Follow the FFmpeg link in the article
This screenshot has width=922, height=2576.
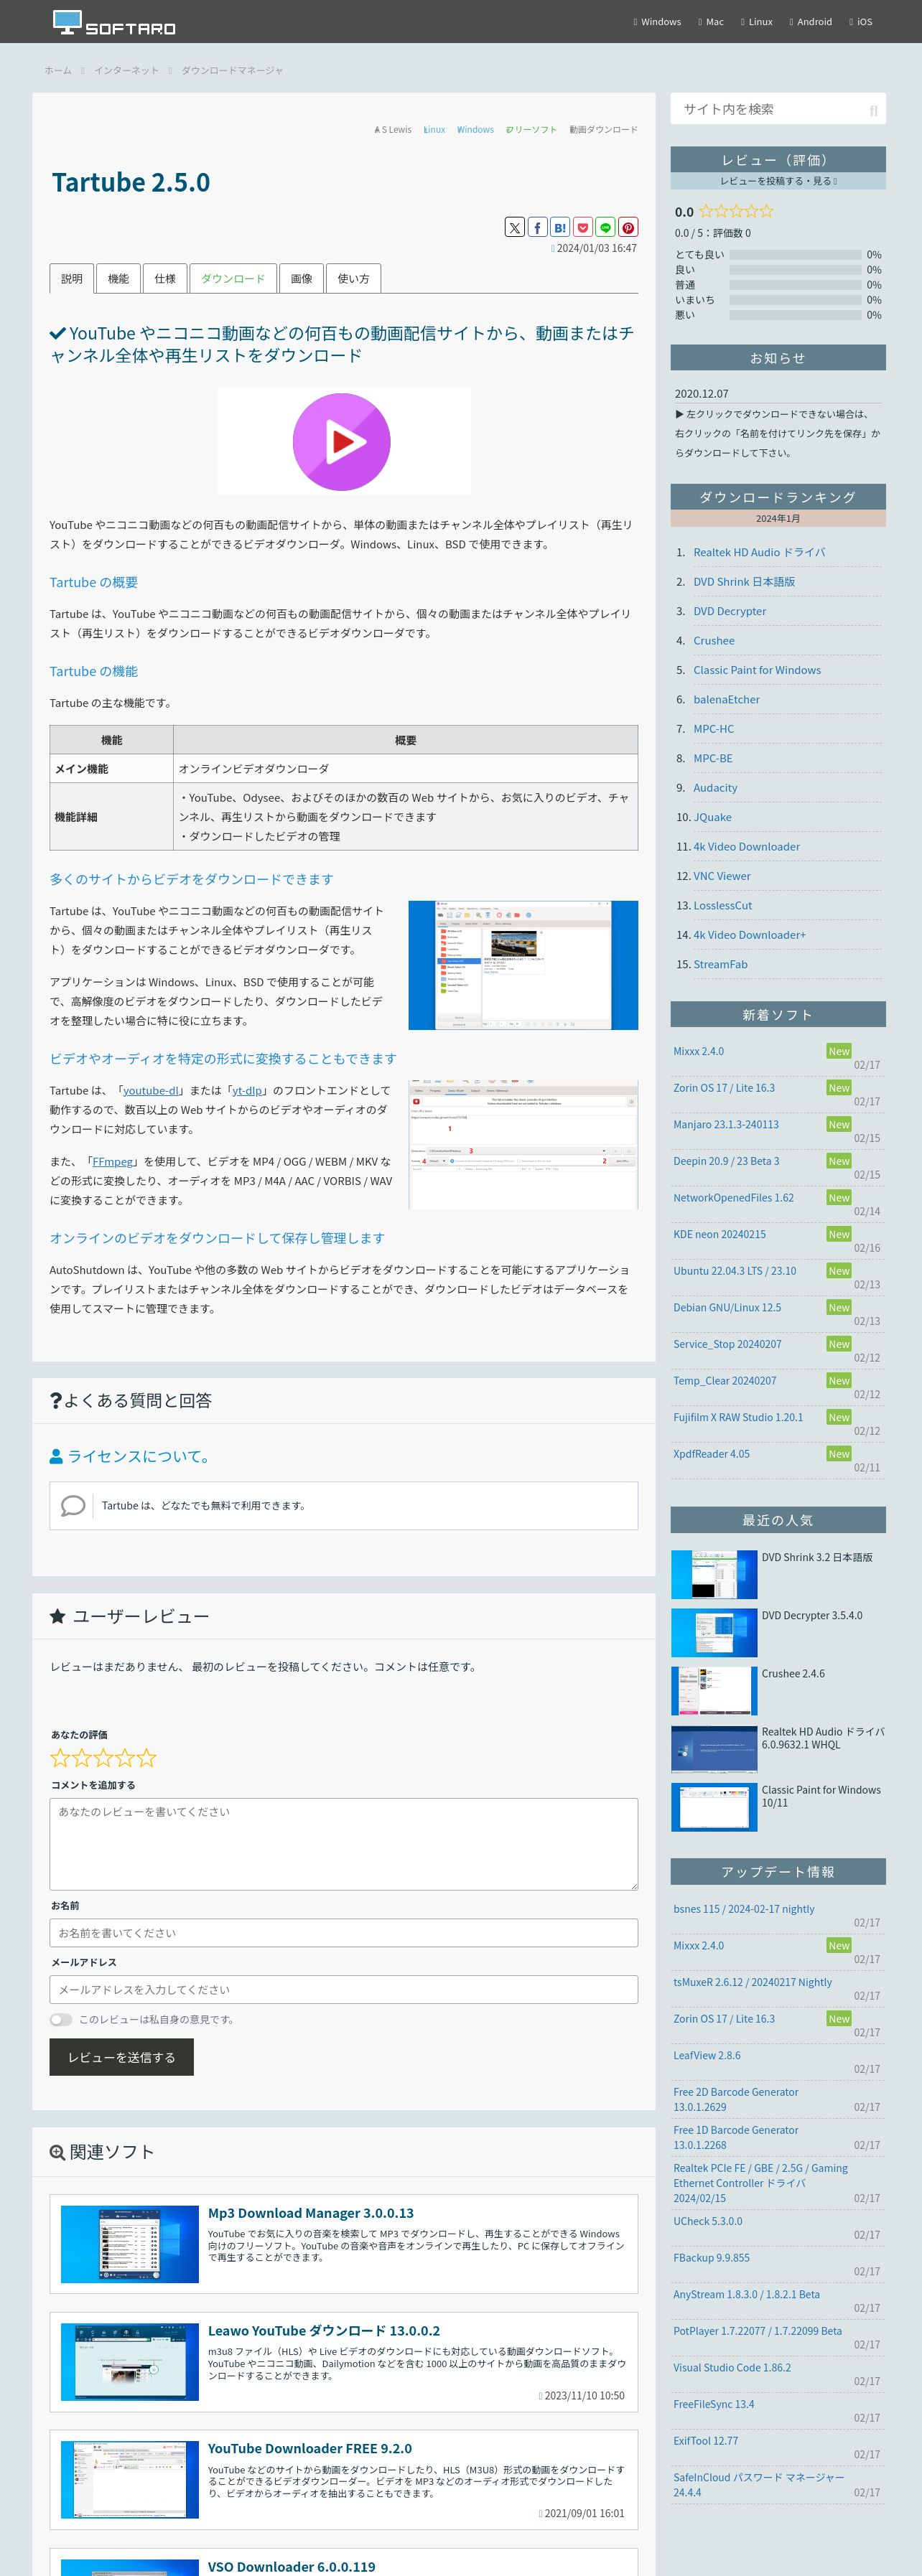(x=113, y=1161)
